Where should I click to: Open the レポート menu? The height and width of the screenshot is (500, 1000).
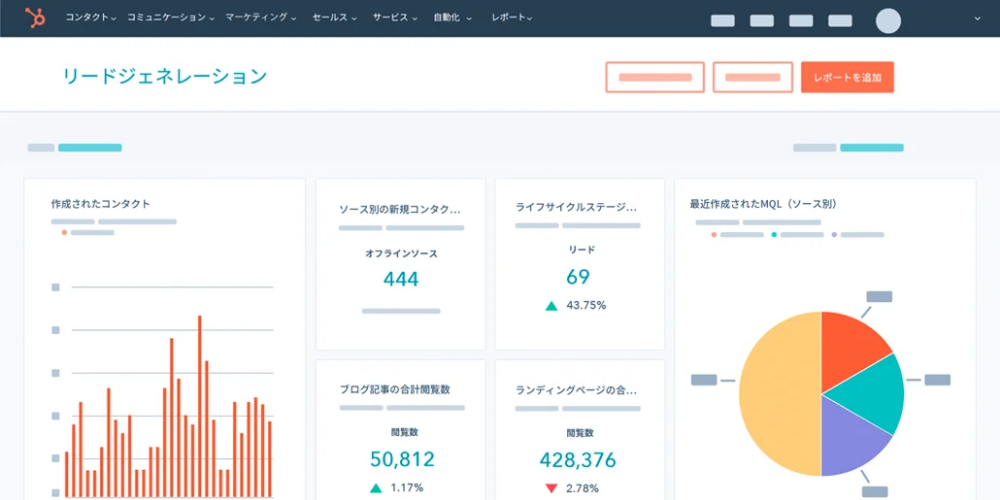click(x=511, y=18)
